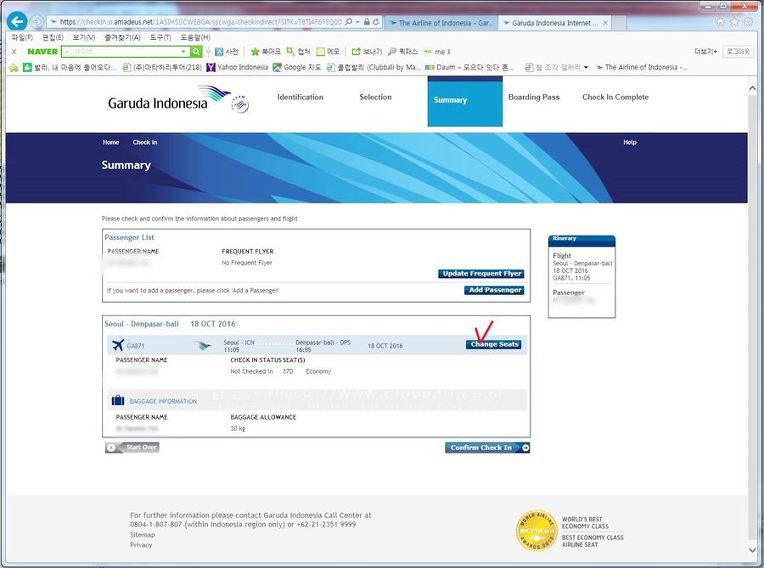This screenshot has height=568, width=764.
Task: Open the 도구(T) menu
Action: click(160, 38)
